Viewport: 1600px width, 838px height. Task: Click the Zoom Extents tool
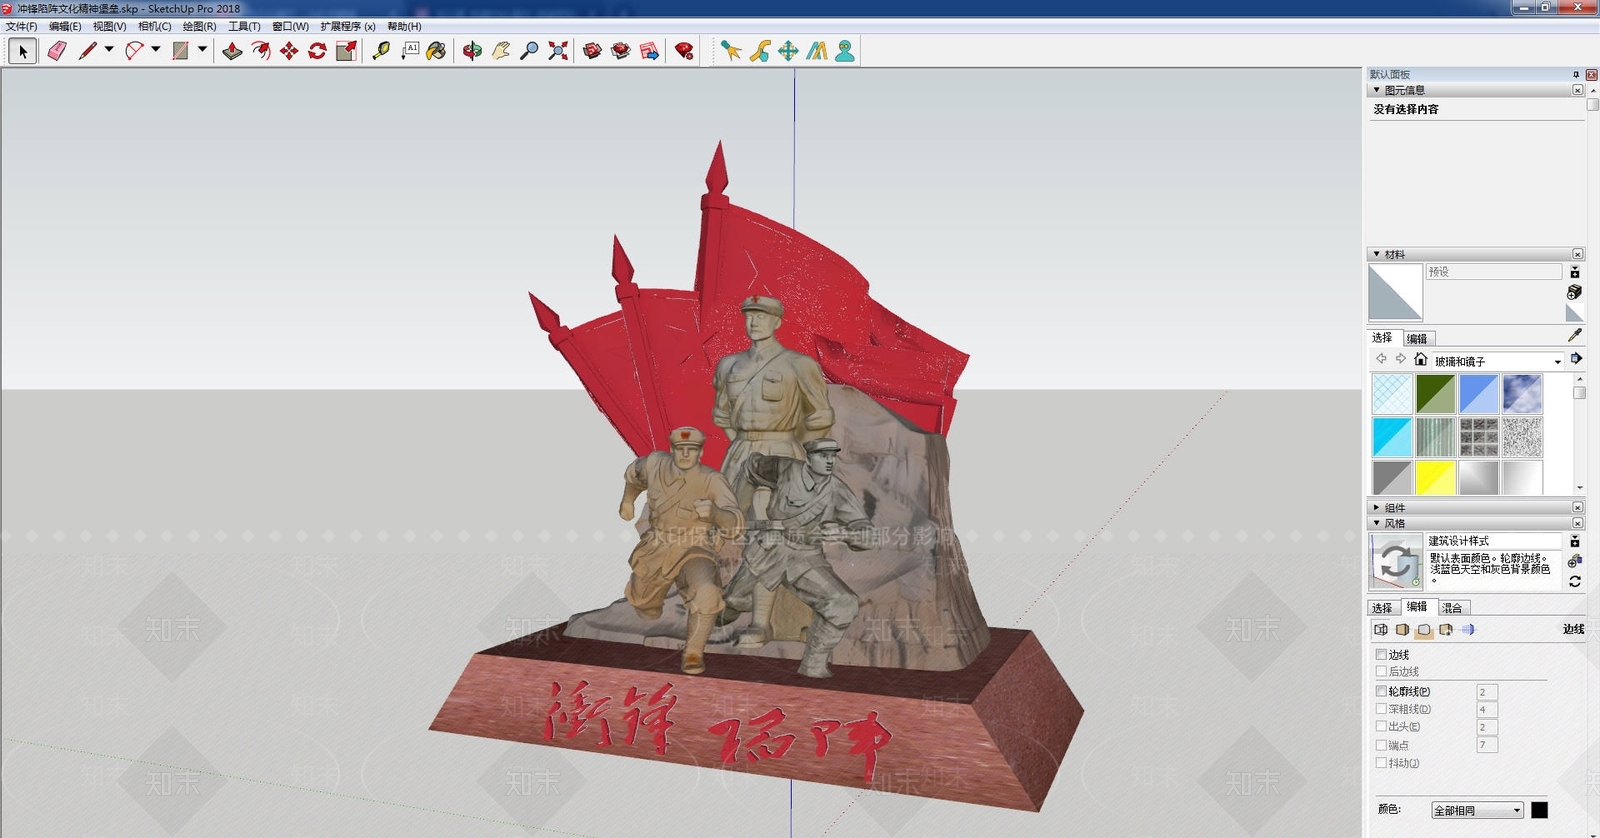558,51
